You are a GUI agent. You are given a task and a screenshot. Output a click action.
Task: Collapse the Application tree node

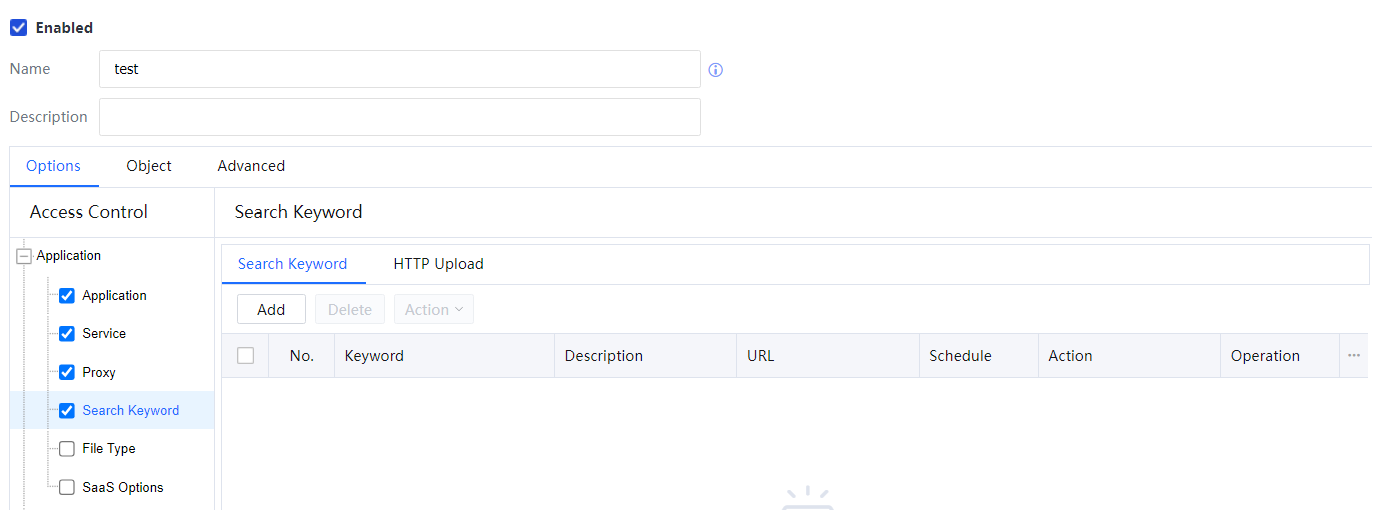coord(24,256)
